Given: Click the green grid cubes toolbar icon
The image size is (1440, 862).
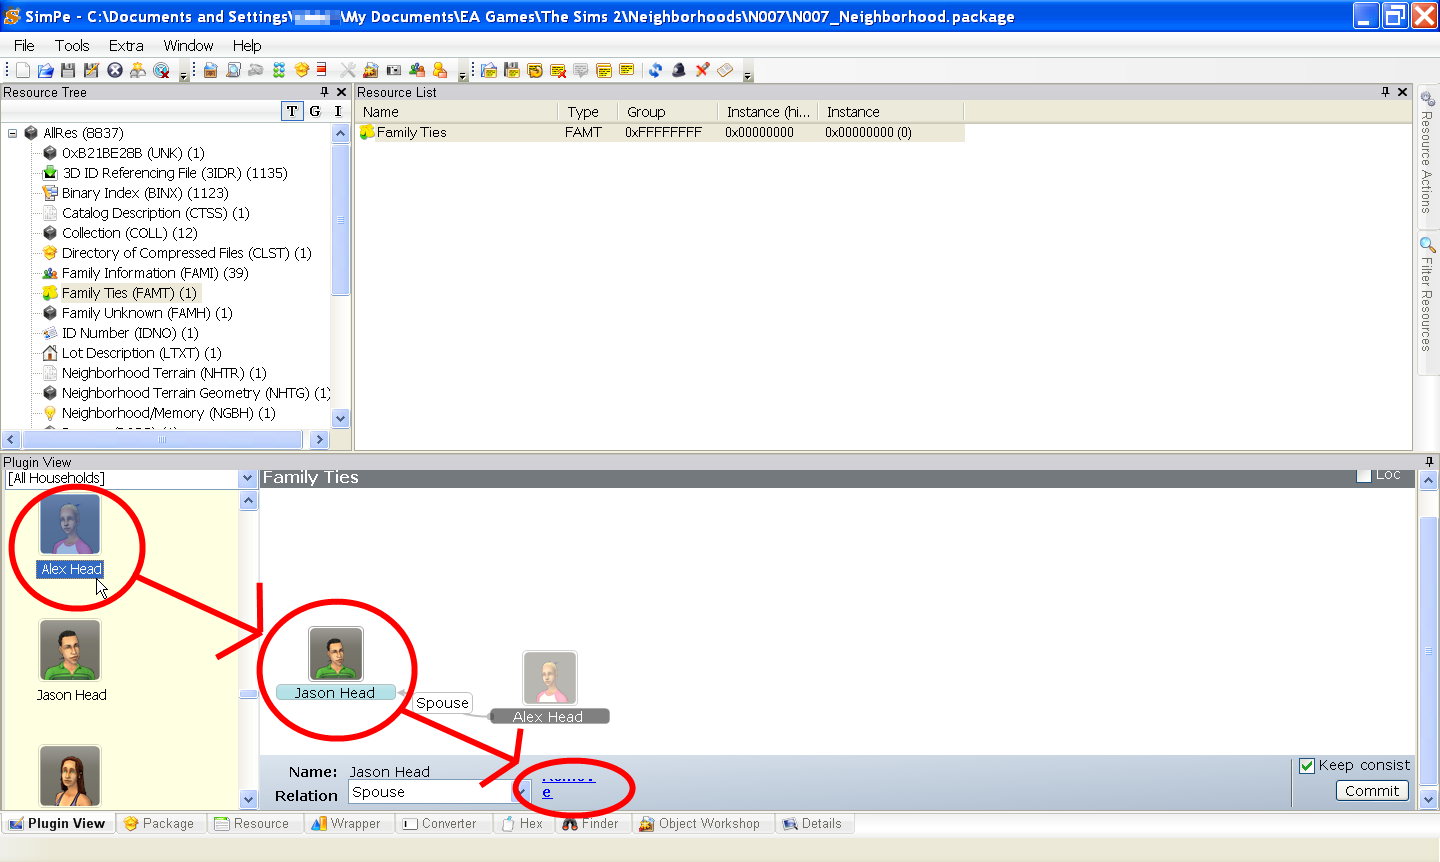Looking at the screenshot, I should pyautogui.click(x=279, y=70).
